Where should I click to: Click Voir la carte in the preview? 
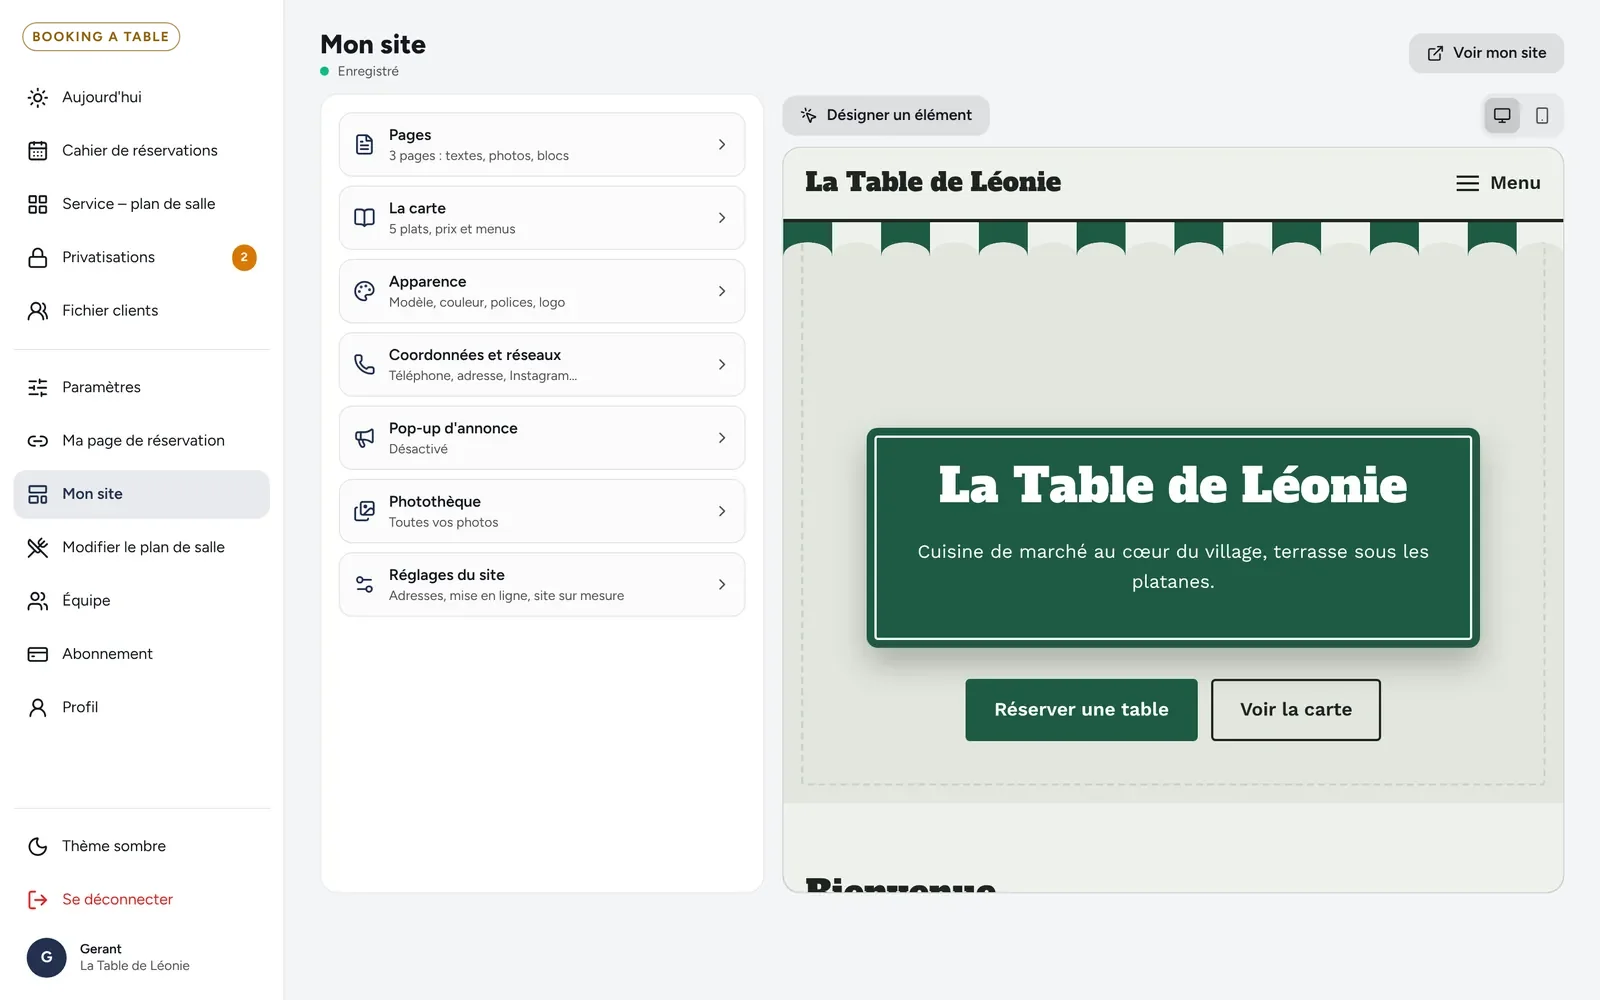(x=1296, y=710)
